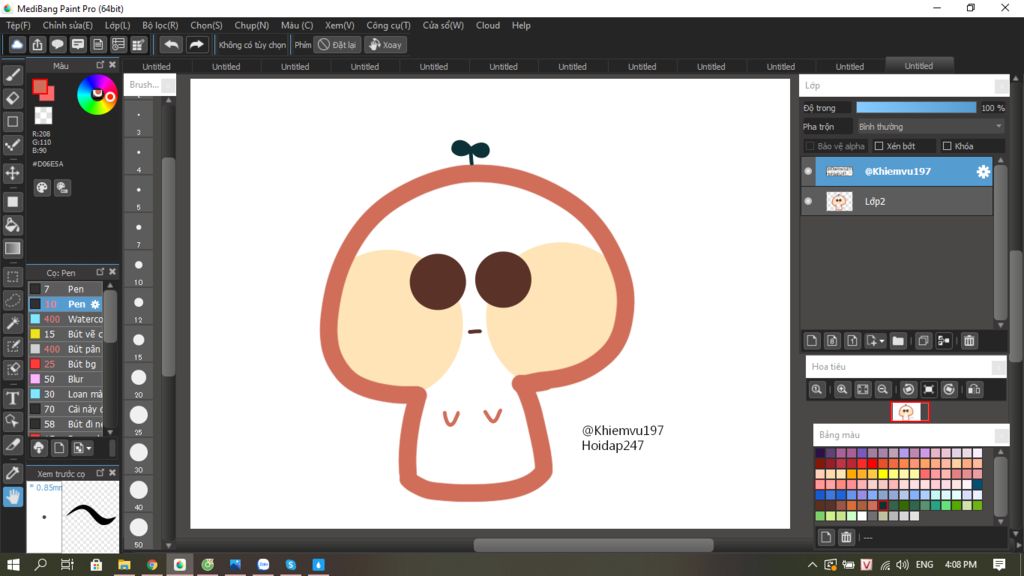Hide the @Khiemvu197 layer

point(808,171)
